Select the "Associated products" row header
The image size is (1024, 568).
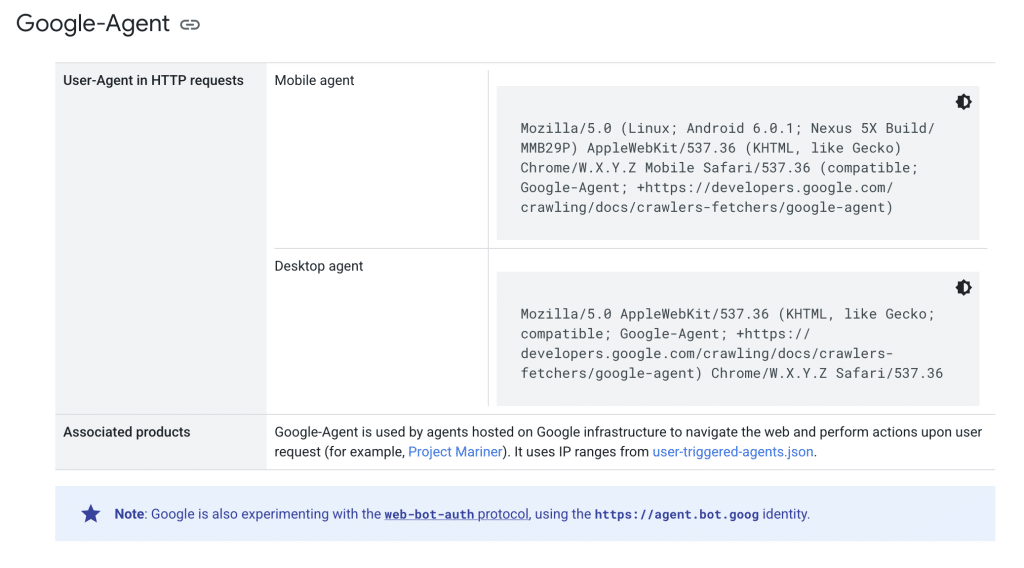click(x=126, y=432)
